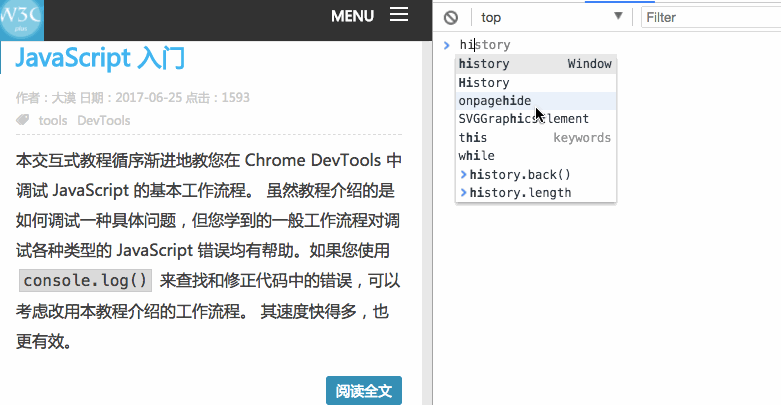The height and width of the screenshot is (405, 781).
Task: Click the W3Cplus logo
Action: [21, 19]
